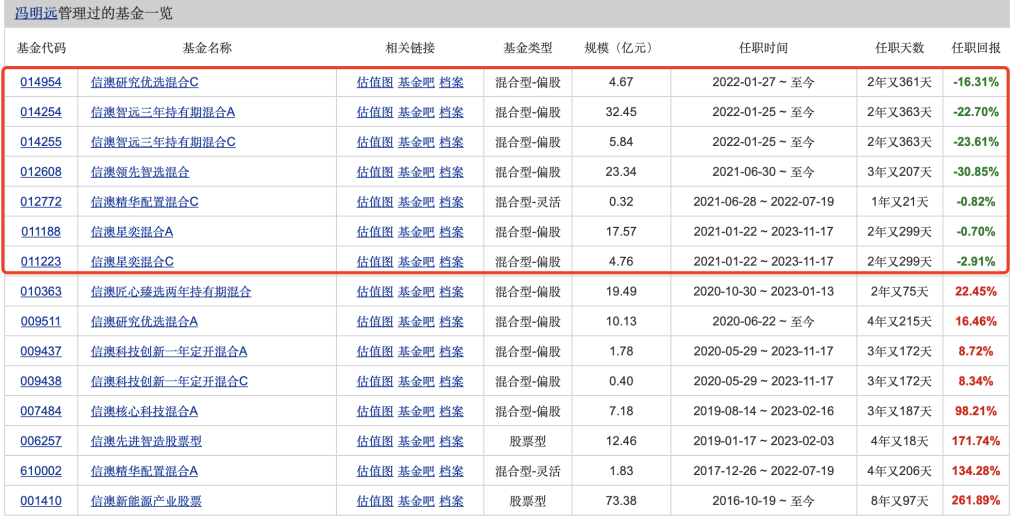Select date range 2017-12-26 ~ 2022-07-19
The height and width of the screenshot is (523, 1015).
[763, 471]
